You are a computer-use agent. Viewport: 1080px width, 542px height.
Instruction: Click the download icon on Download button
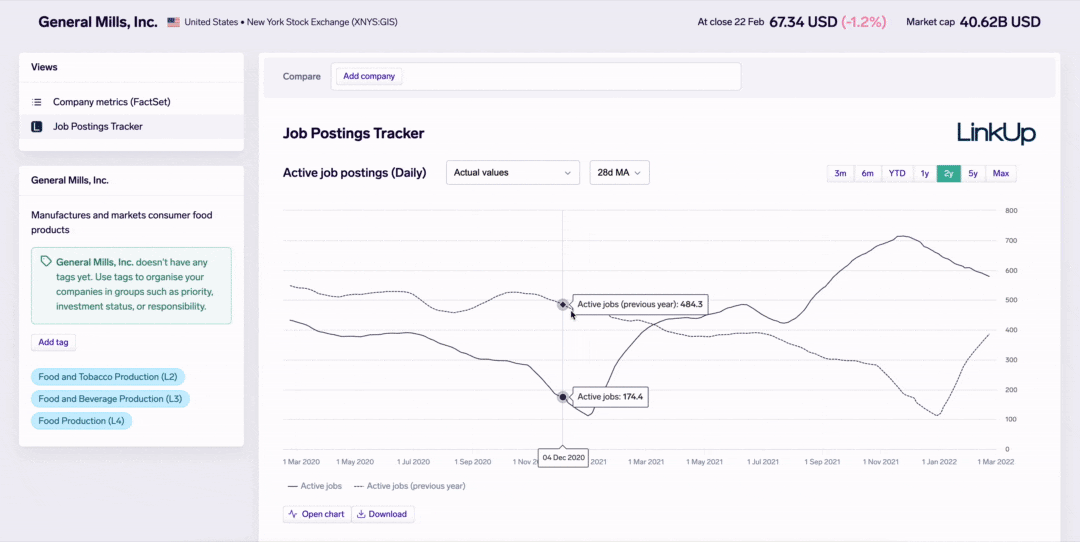point(361,514)
